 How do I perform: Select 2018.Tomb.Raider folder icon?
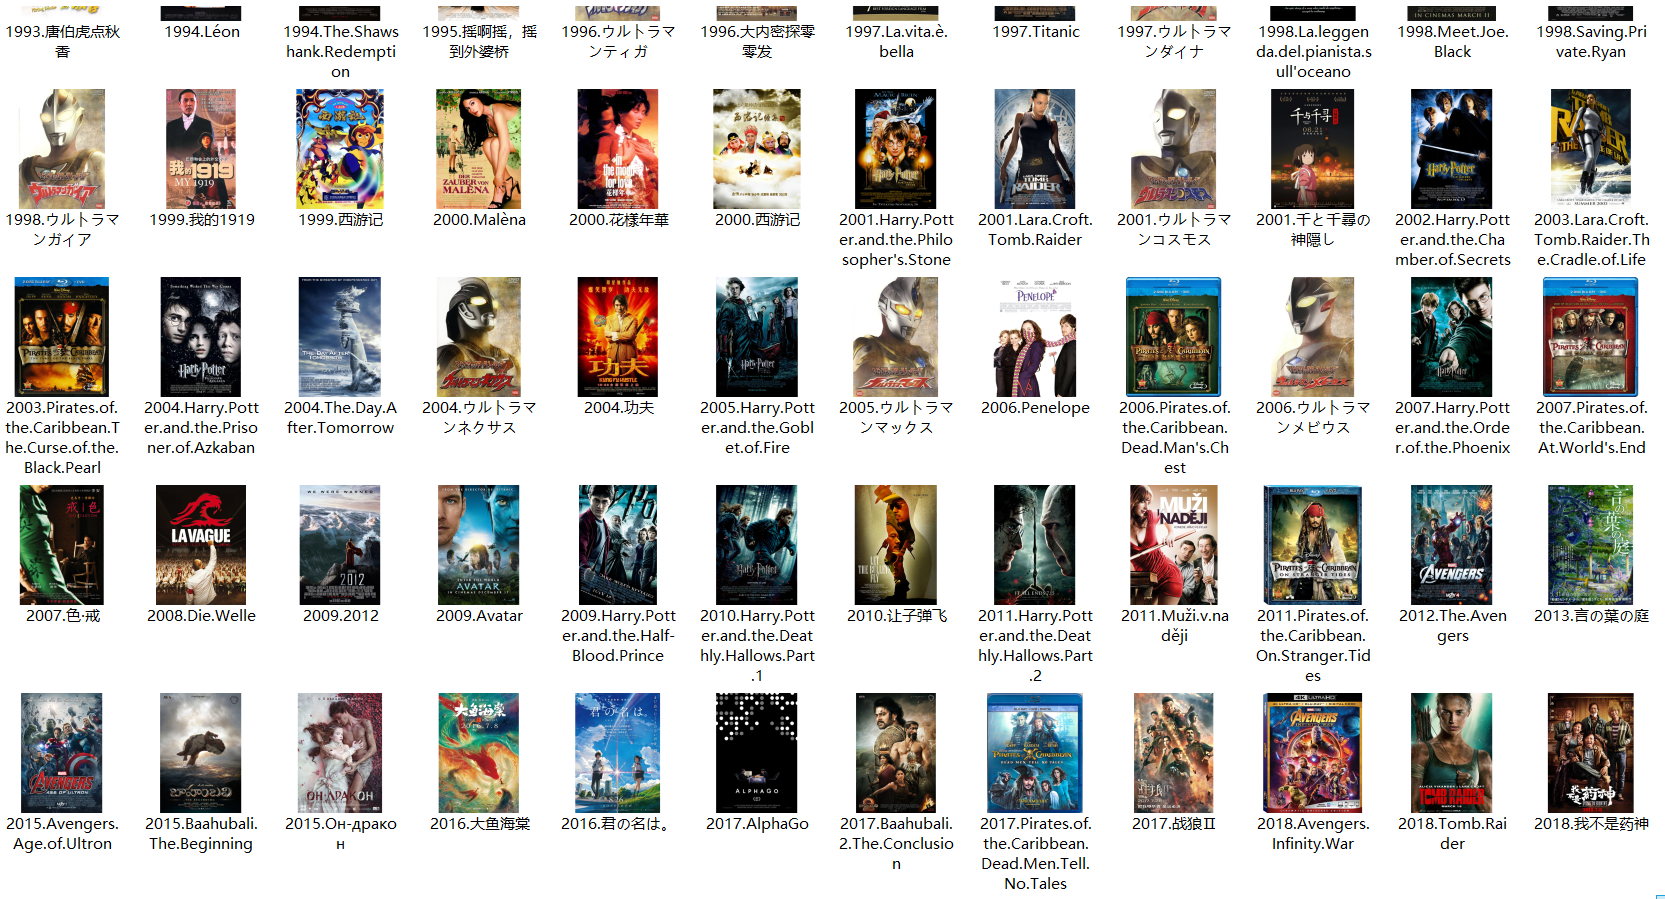[1451, 752]
